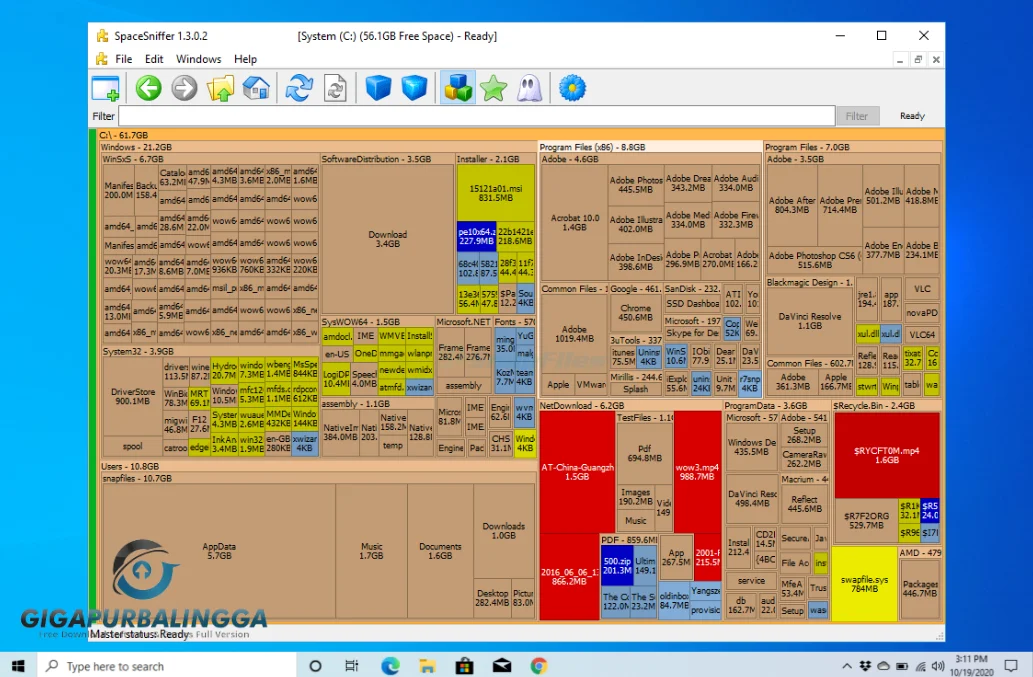Restore the inner document window
Image resolution: width=1033 pixels, height=677 pixels.
[918, 60]
